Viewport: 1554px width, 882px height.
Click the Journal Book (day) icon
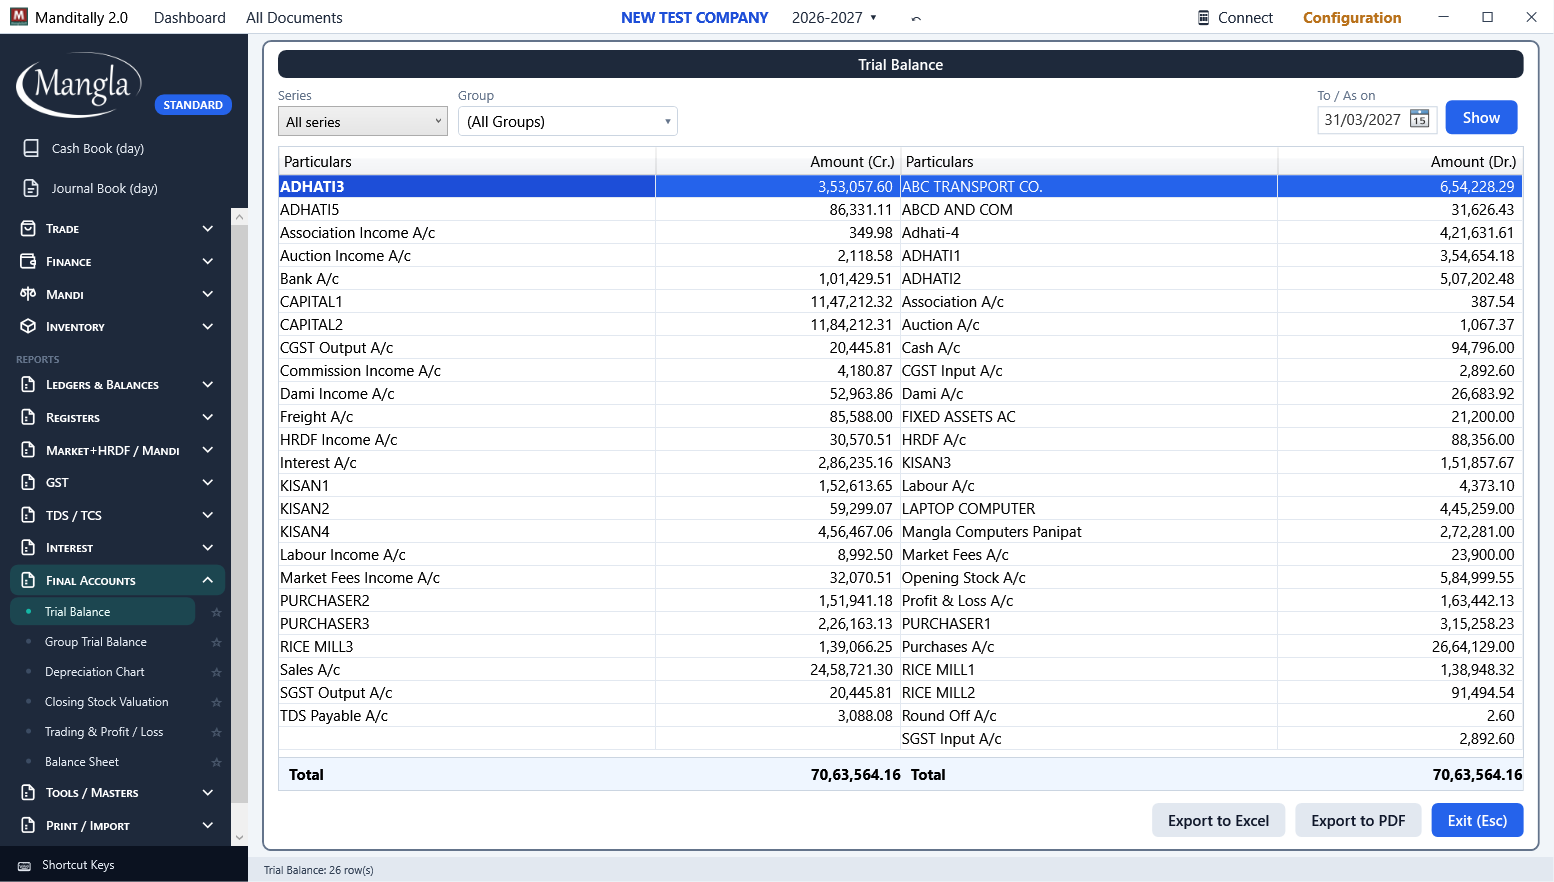click(31, 188)
